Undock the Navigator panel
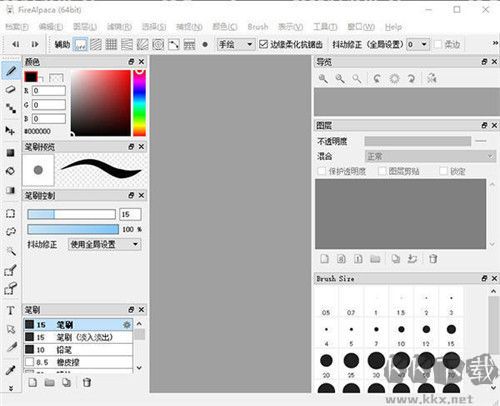This screenshot has height=406, width=500. pos(484,62)
